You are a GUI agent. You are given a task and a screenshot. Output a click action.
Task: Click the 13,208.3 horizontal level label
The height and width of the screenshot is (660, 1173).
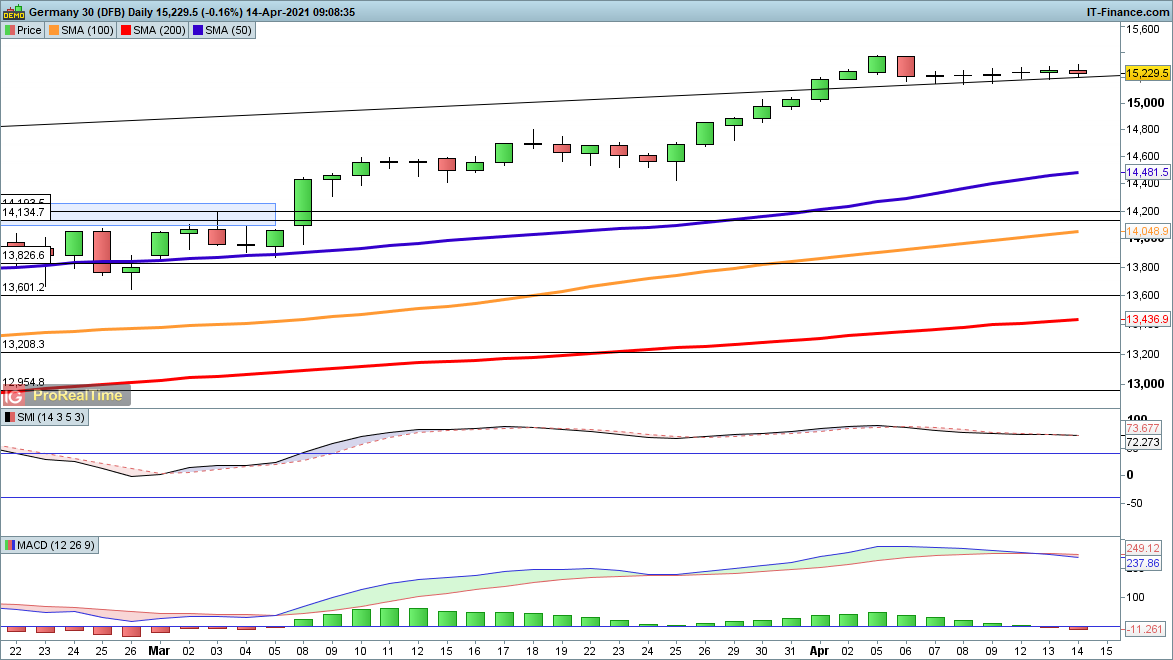click(x=24, y=343)
